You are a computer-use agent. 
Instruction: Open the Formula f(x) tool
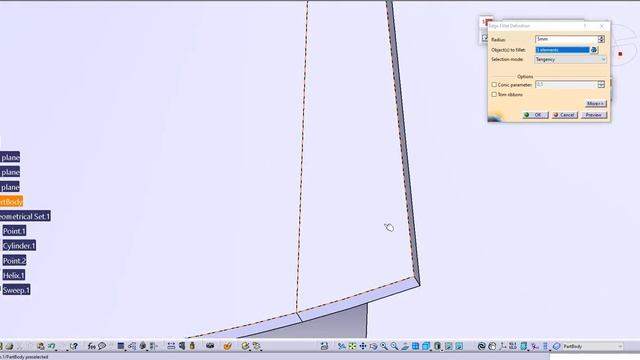91,346
